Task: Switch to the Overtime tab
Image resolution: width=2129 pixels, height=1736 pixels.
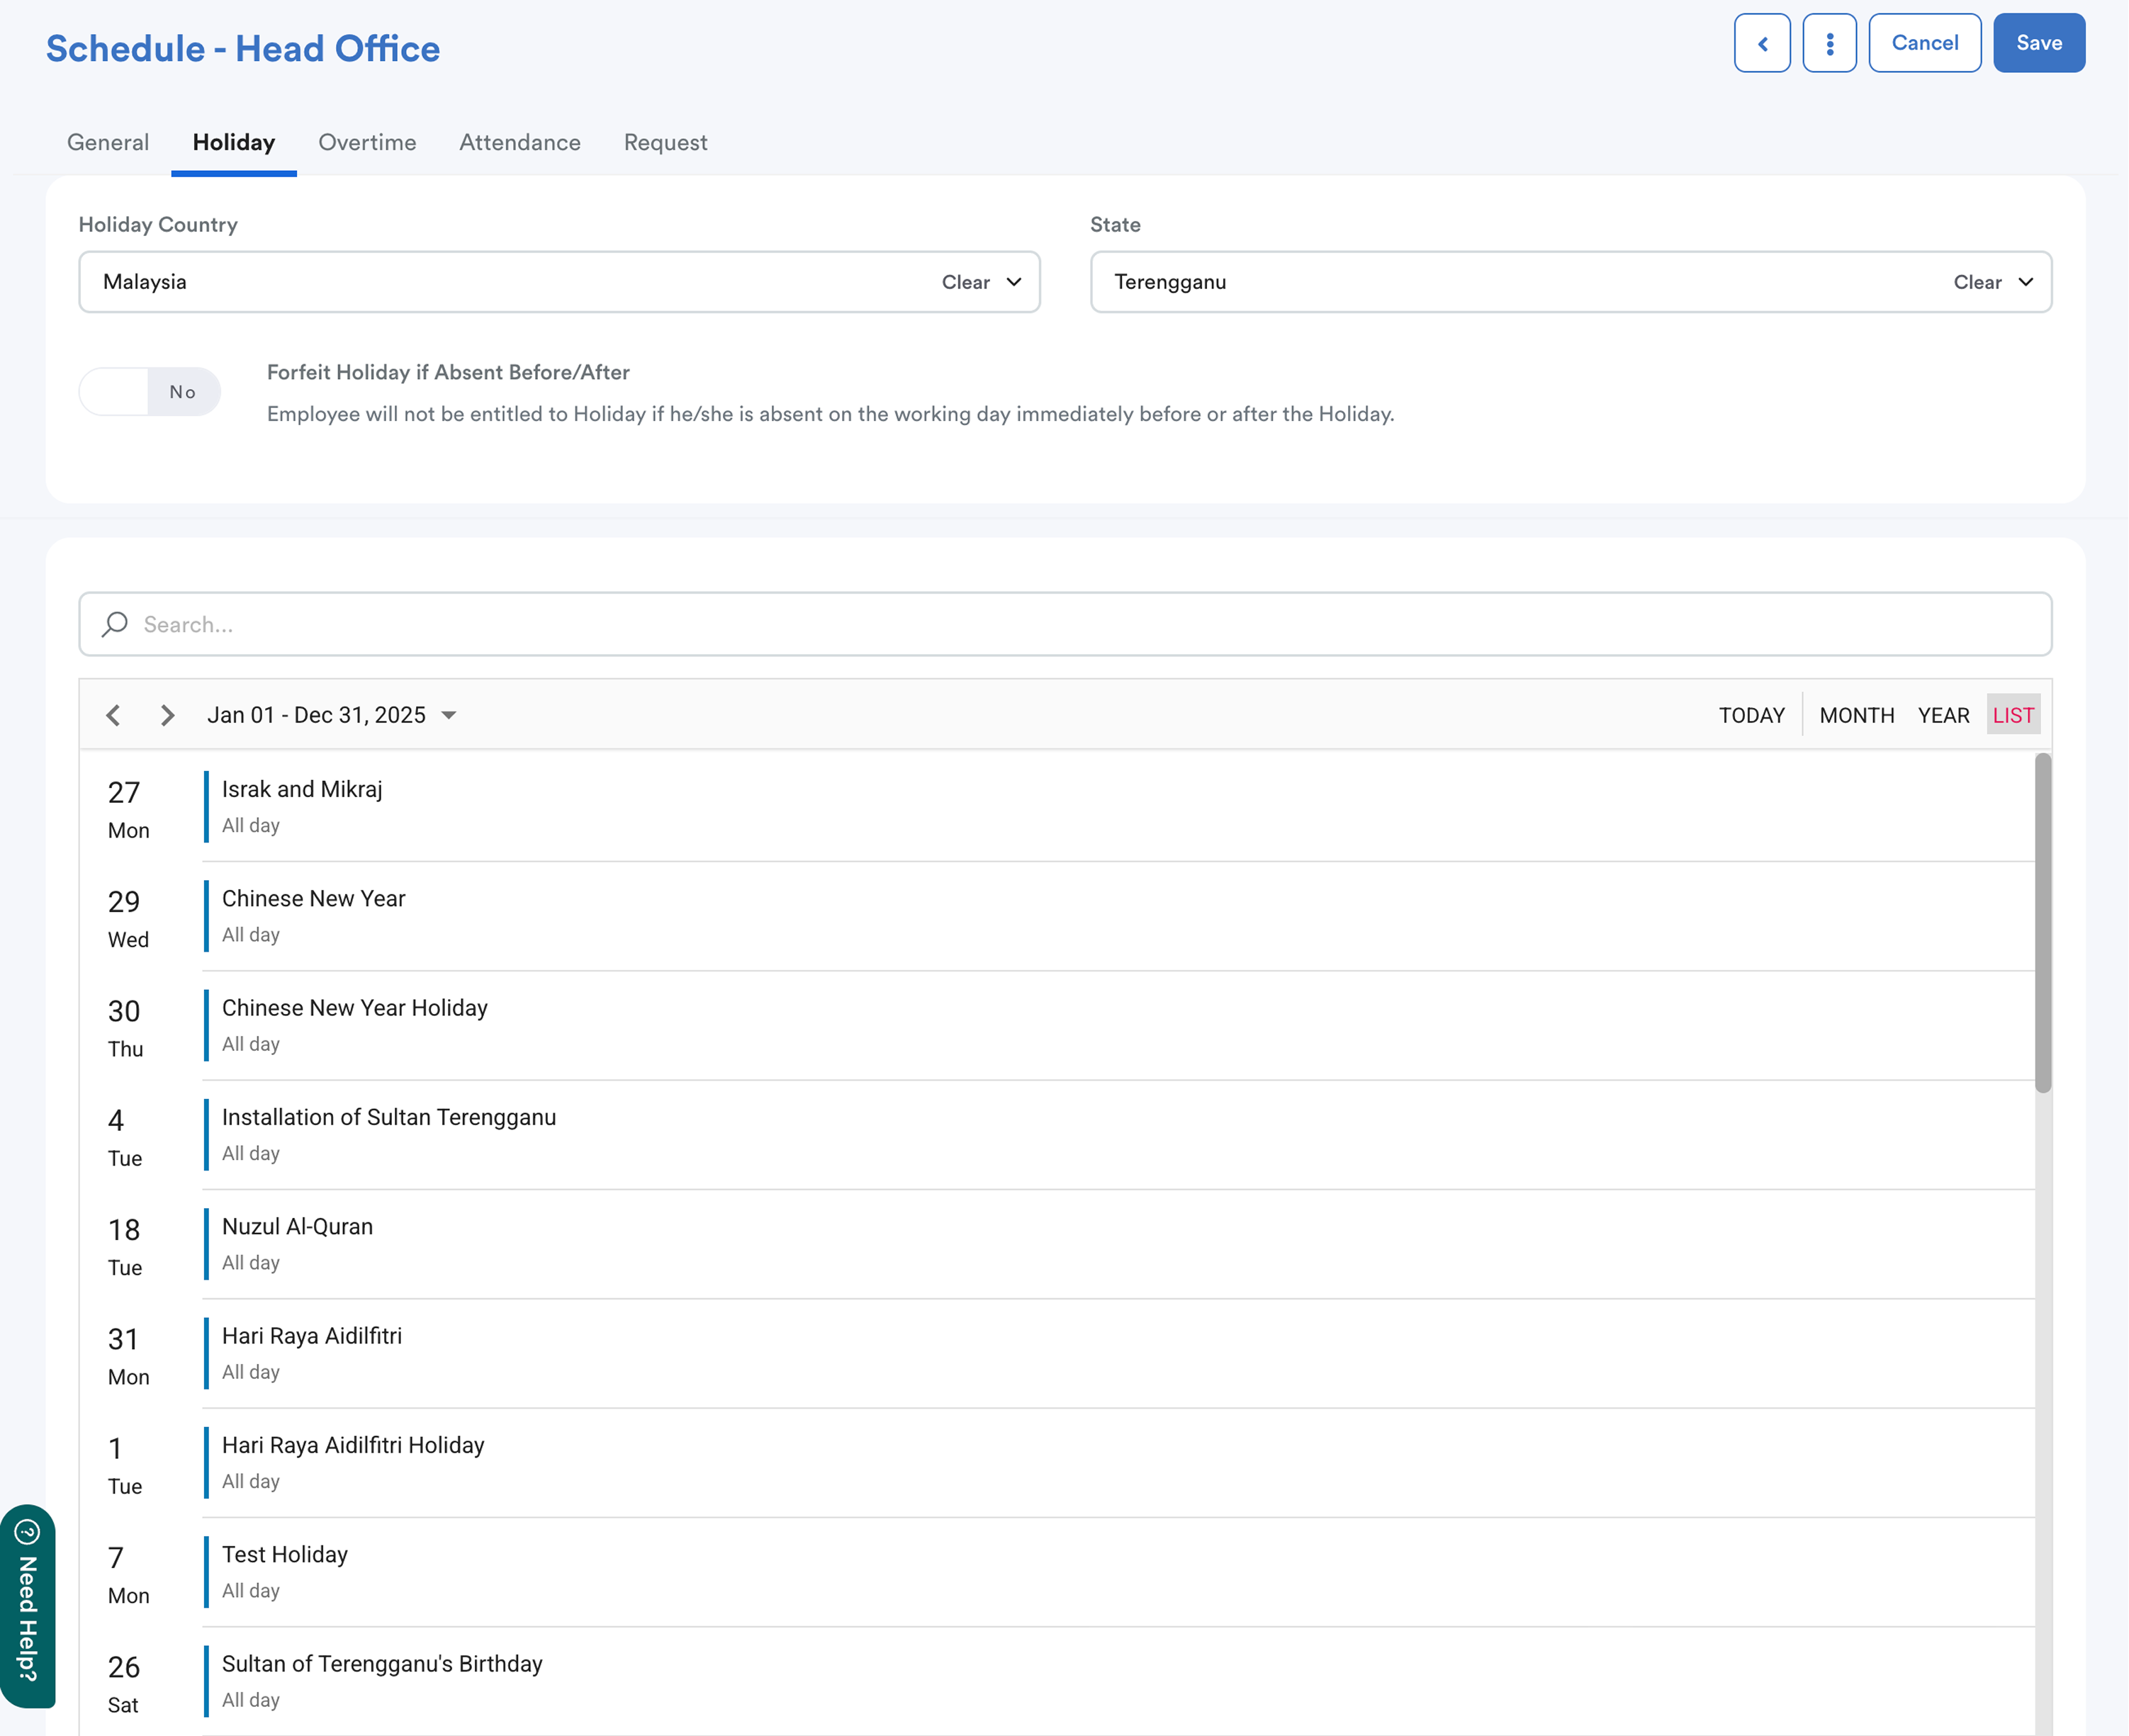Action: pyautogui.click(x=367, y=142)
